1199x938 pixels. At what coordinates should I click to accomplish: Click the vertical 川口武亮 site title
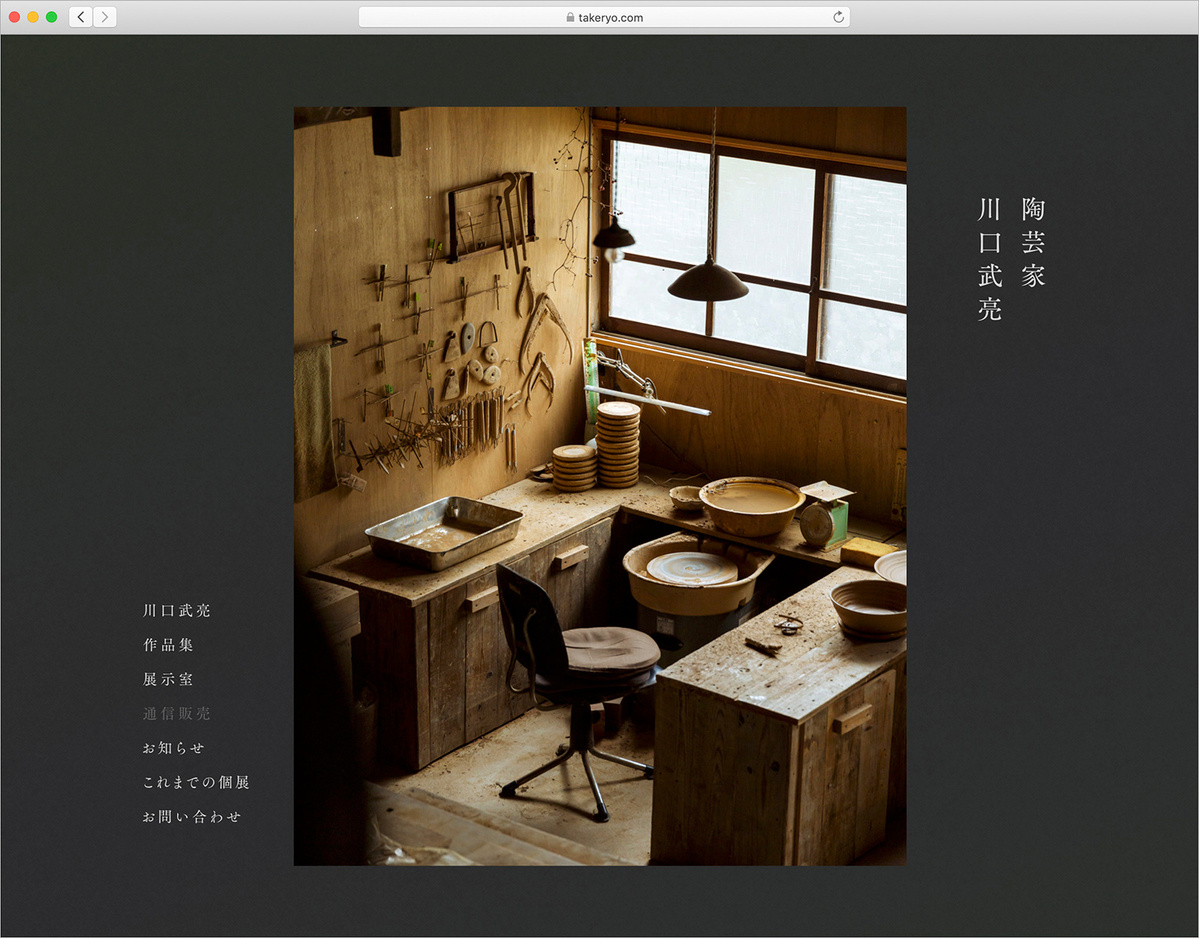coord(989,259)
